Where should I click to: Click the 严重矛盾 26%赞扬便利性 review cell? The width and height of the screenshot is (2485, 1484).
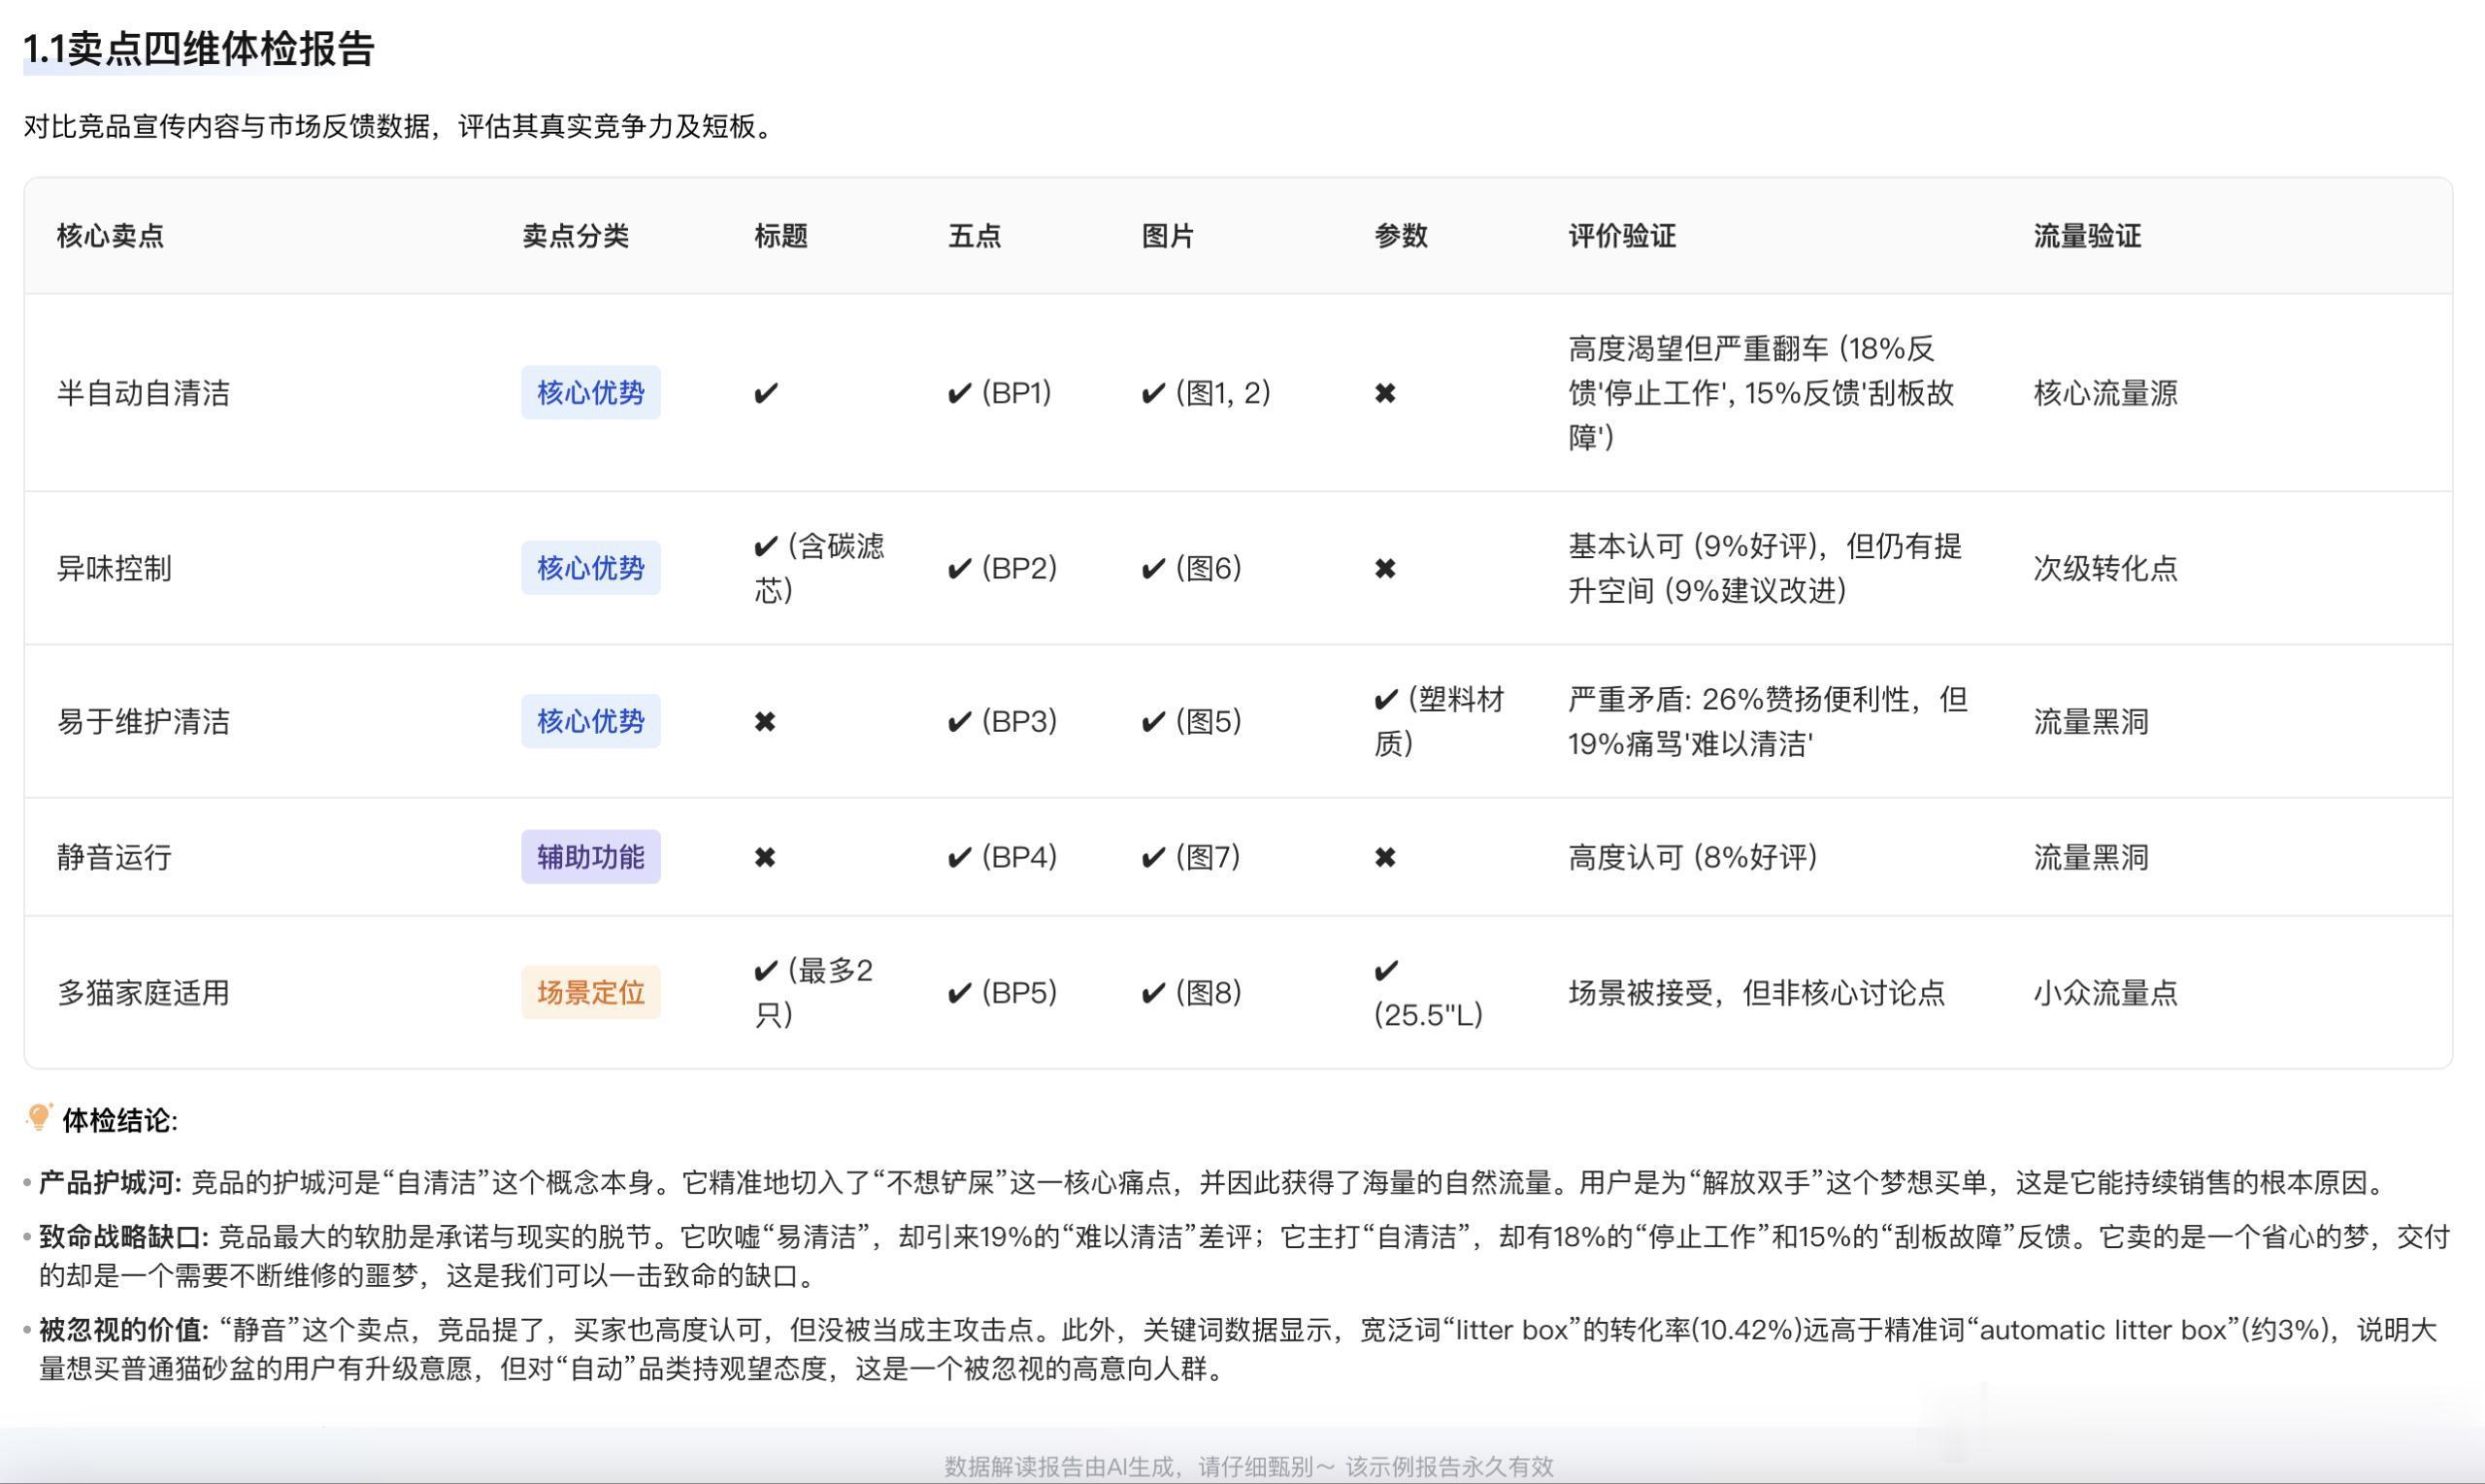coord(1768,721)
